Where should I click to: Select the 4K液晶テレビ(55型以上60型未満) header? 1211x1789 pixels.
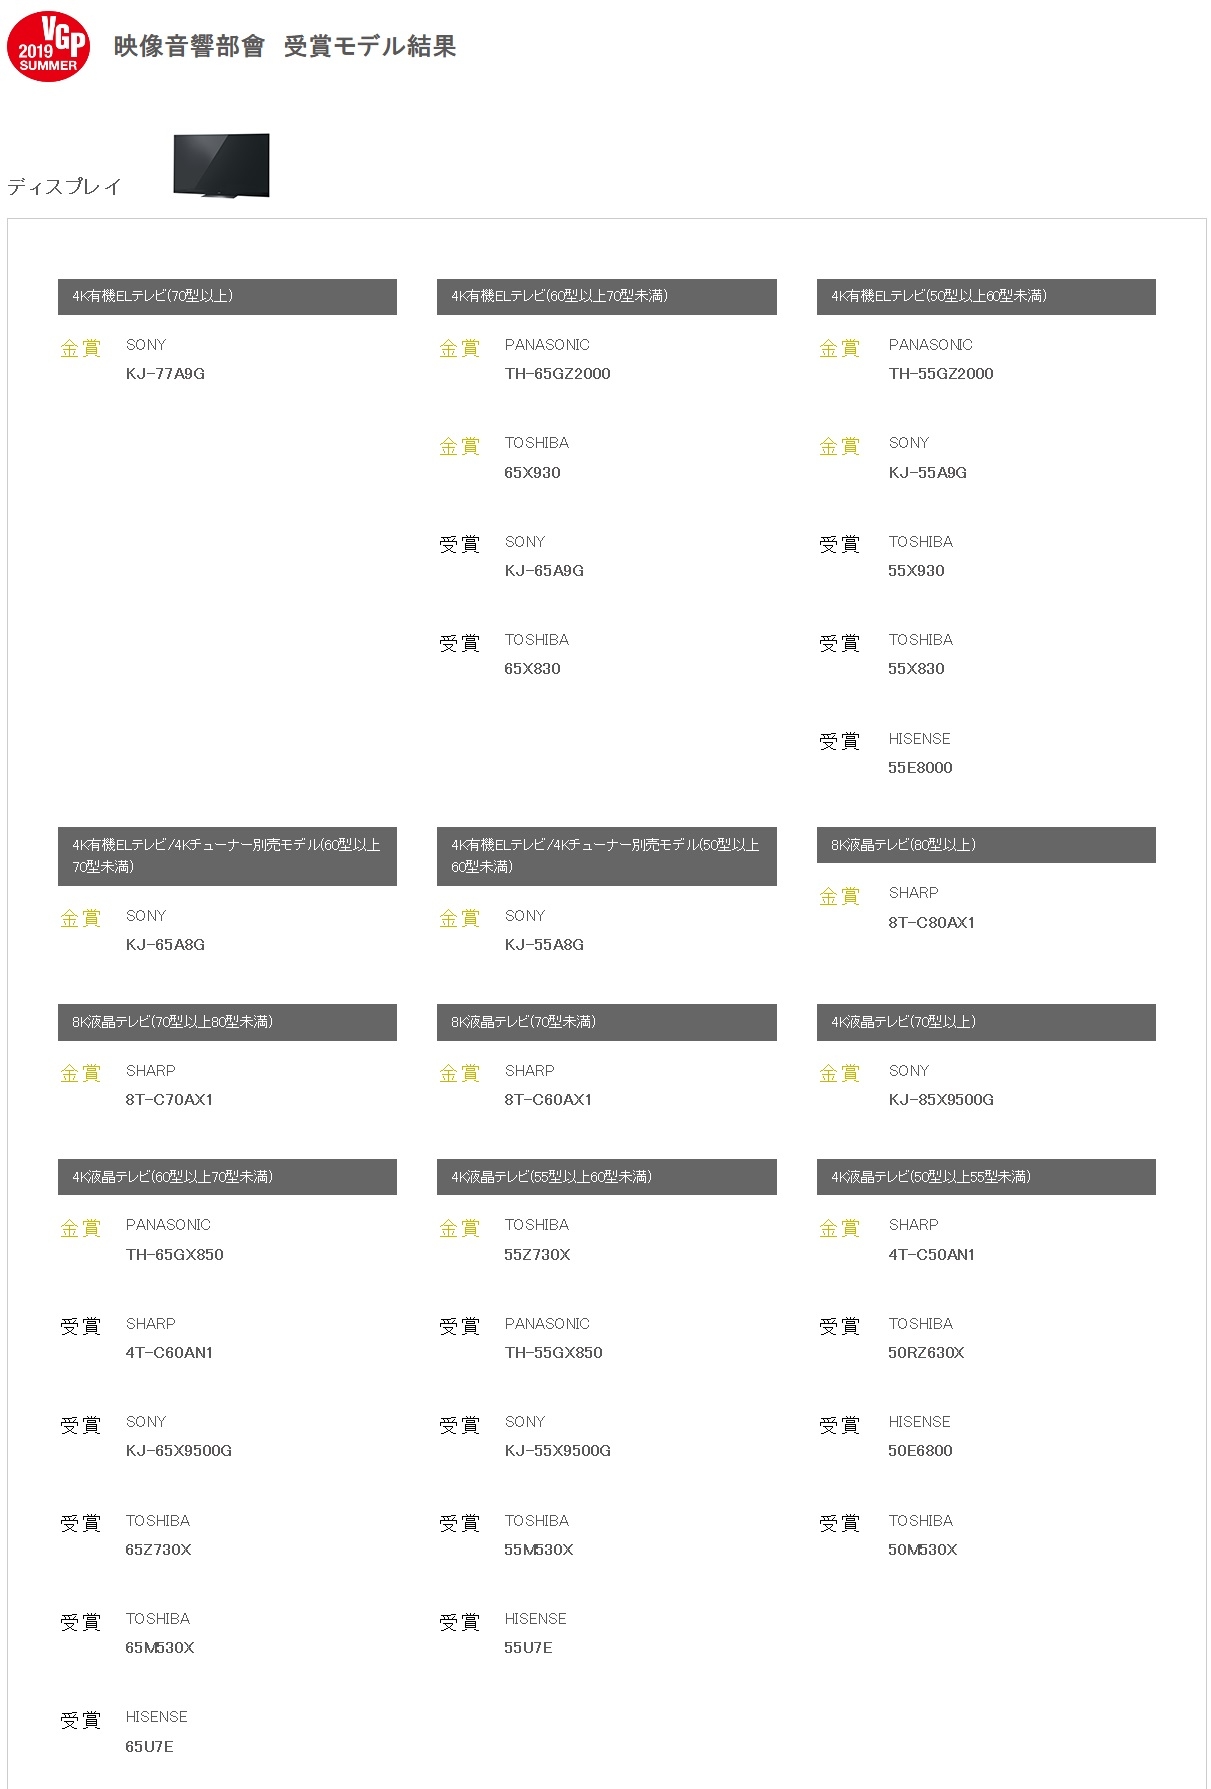[606, 1177]
